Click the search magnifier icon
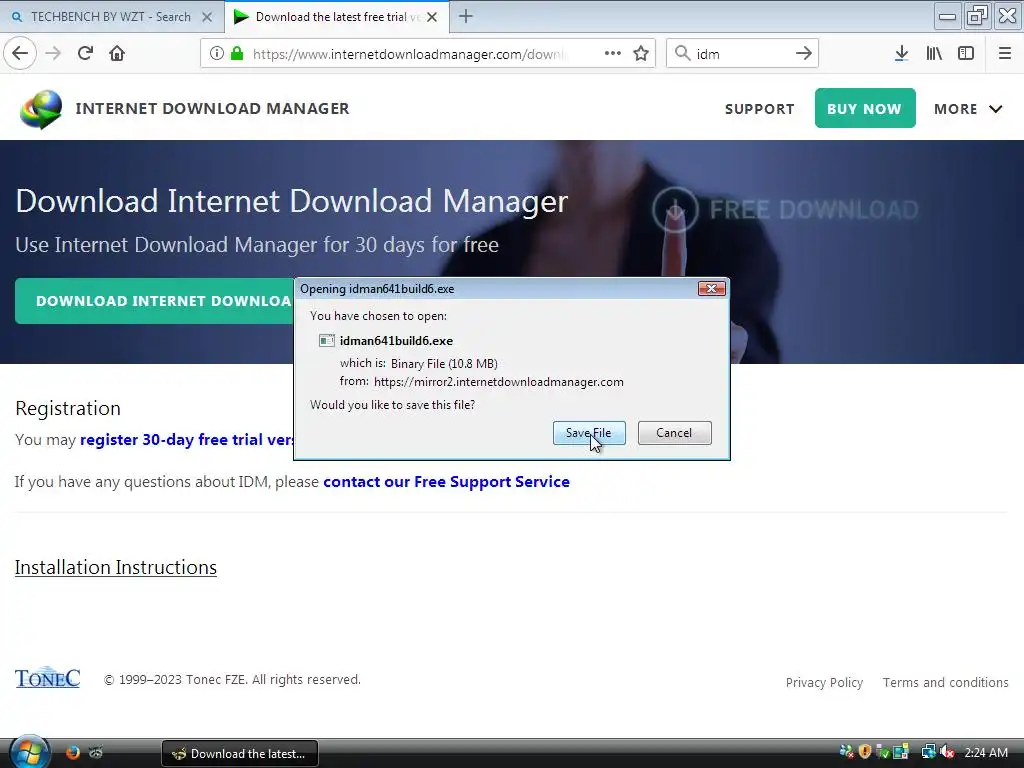The height and width of the screenshot is (768, 1024). (x=682, y=53)
